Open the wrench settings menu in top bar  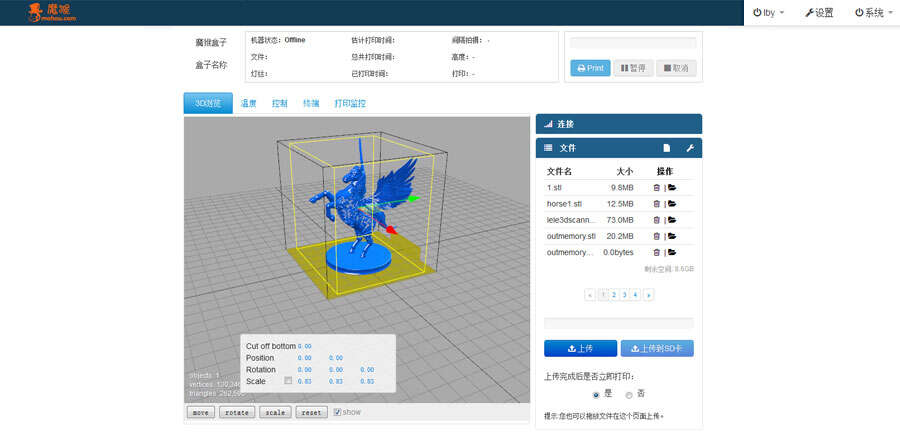[x=819, y=13]
